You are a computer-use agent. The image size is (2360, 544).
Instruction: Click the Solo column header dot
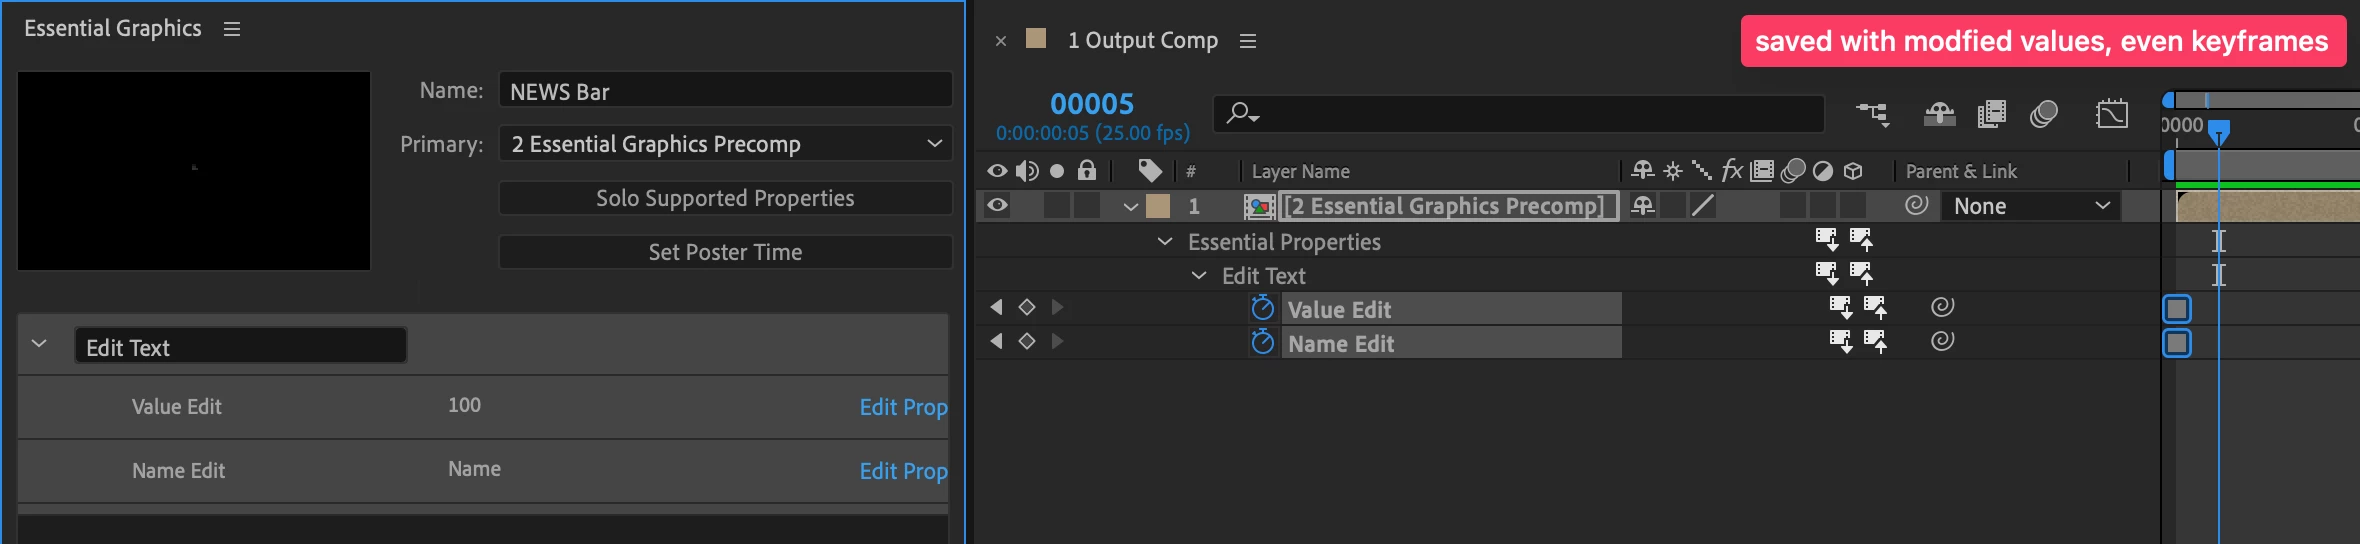click(1057, 171)
